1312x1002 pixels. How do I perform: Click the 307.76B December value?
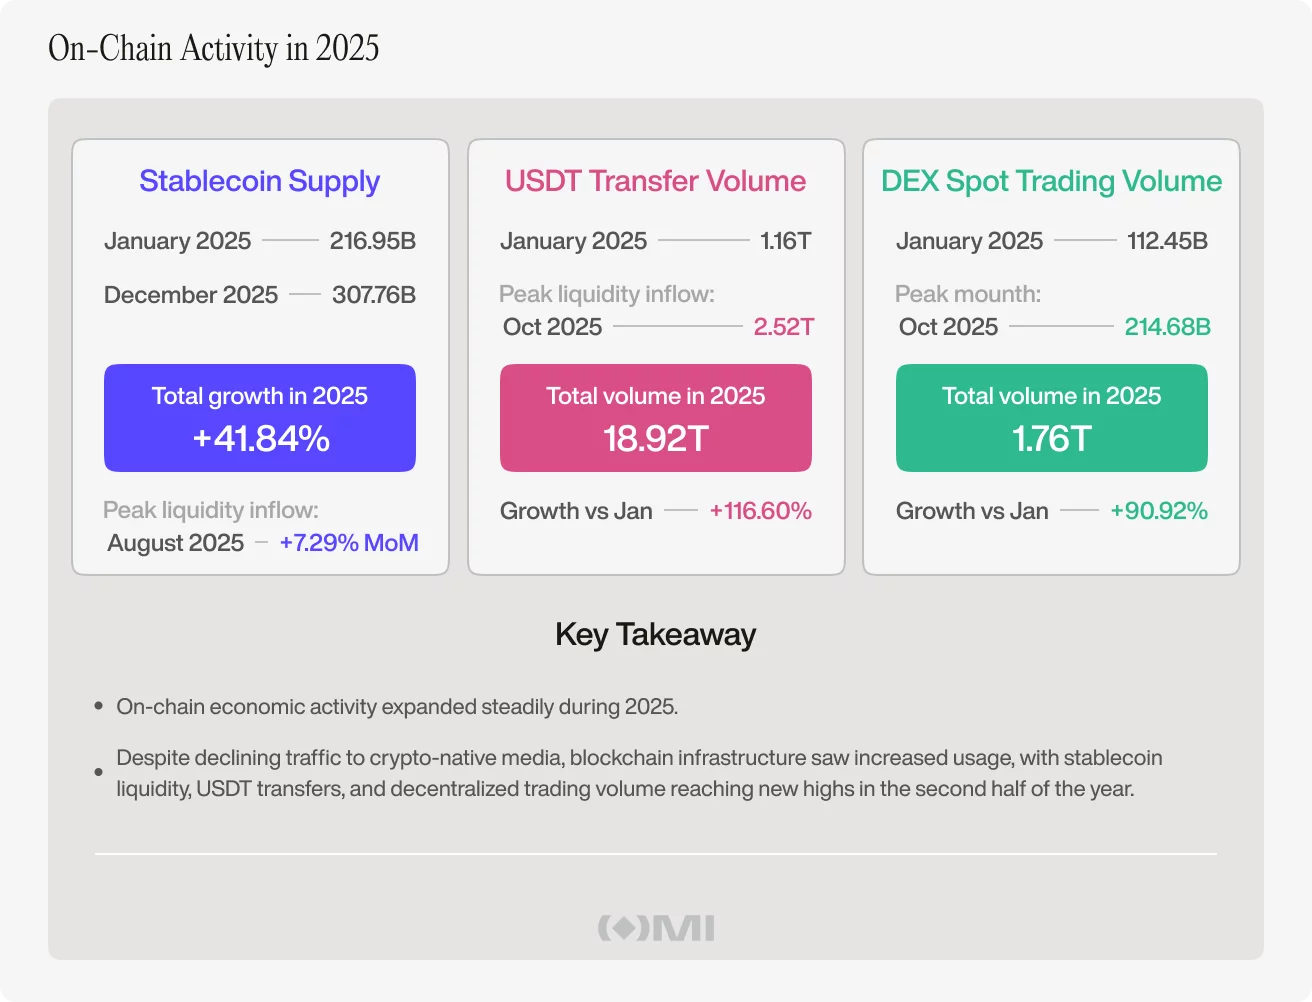tap(374, 295)
